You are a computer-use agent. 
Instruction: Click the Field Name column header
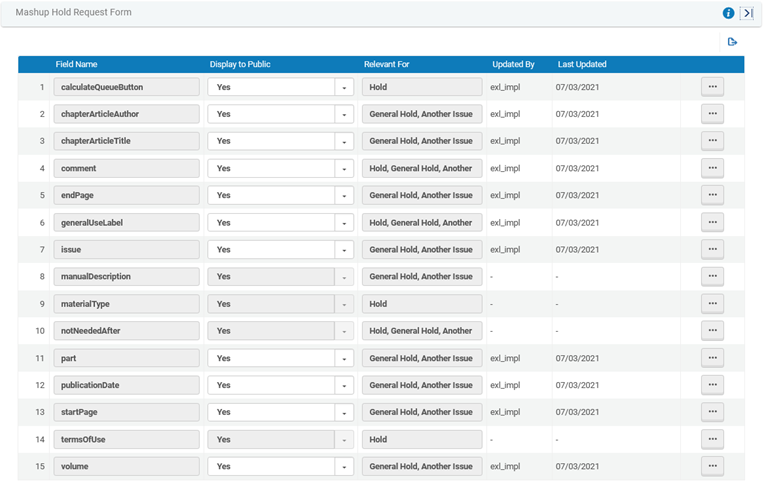[76, 64]
